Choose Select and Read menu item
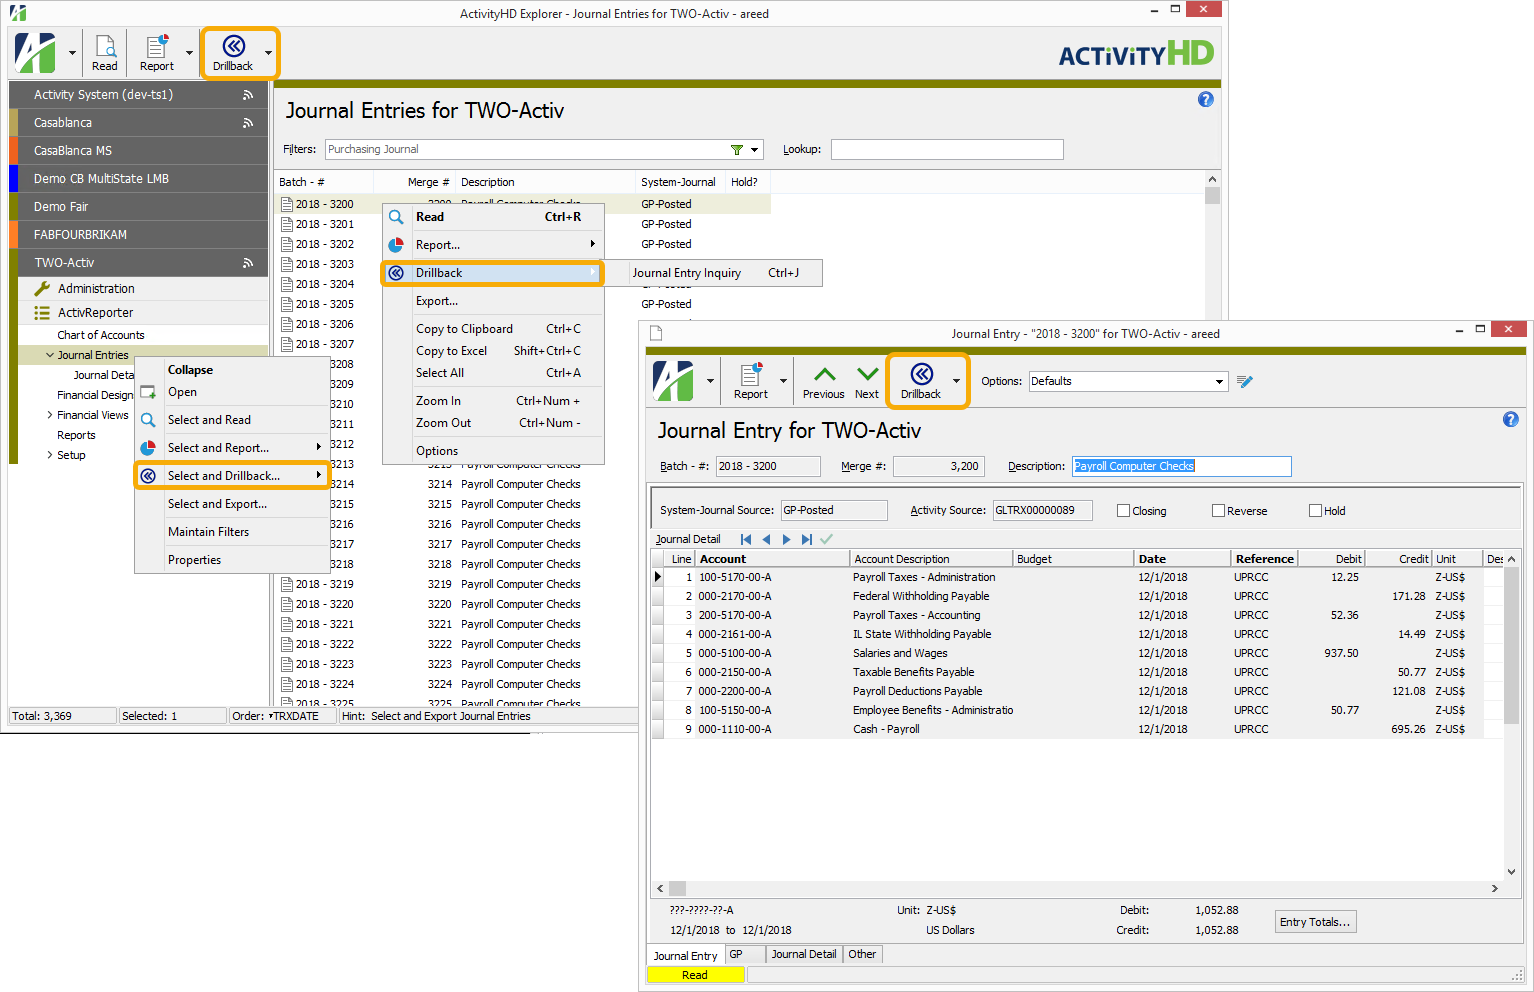 coord(233,420)
